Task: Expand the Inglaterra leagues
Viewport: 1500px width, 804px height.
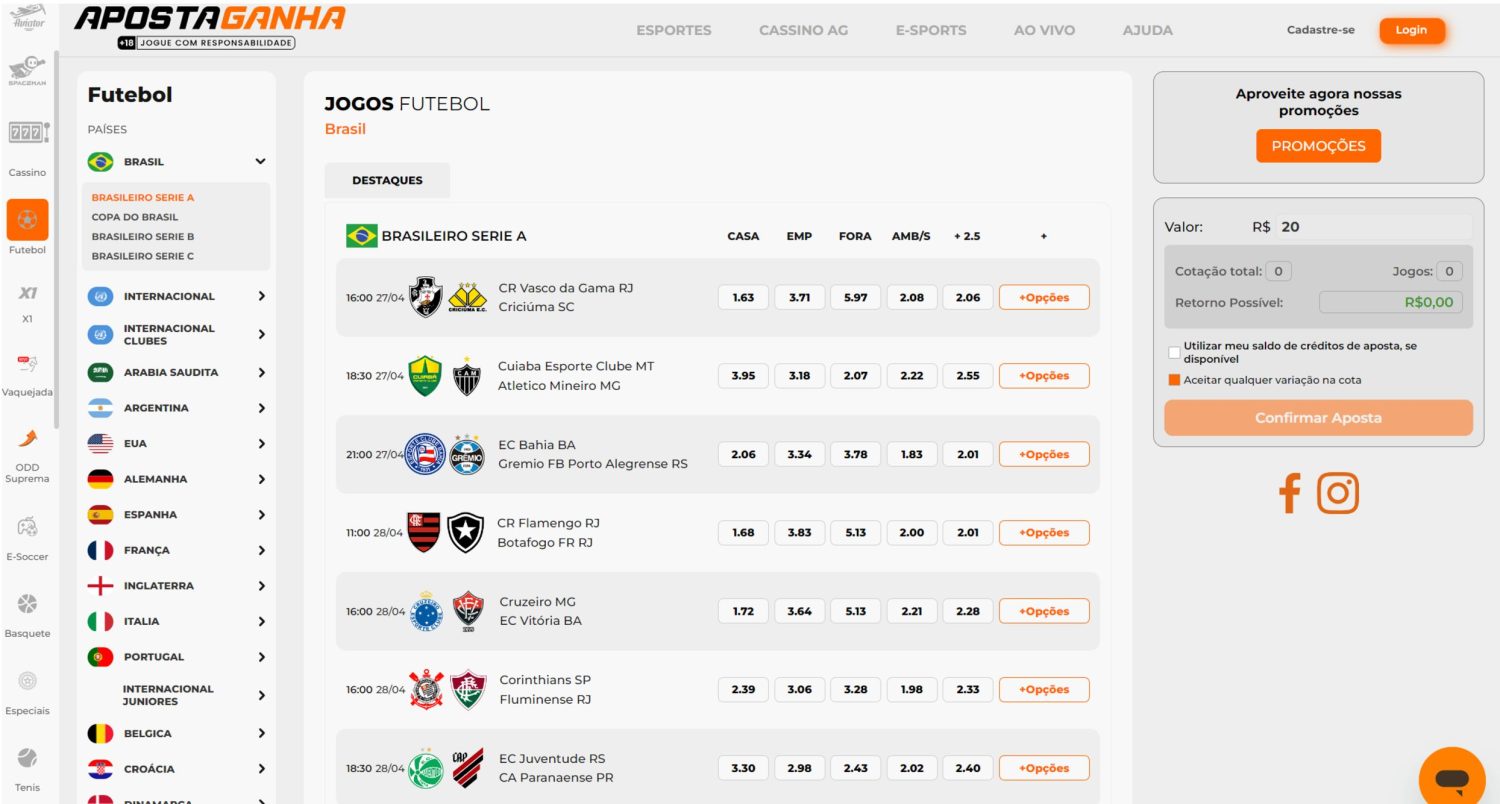Action: (x=261, y=586)
